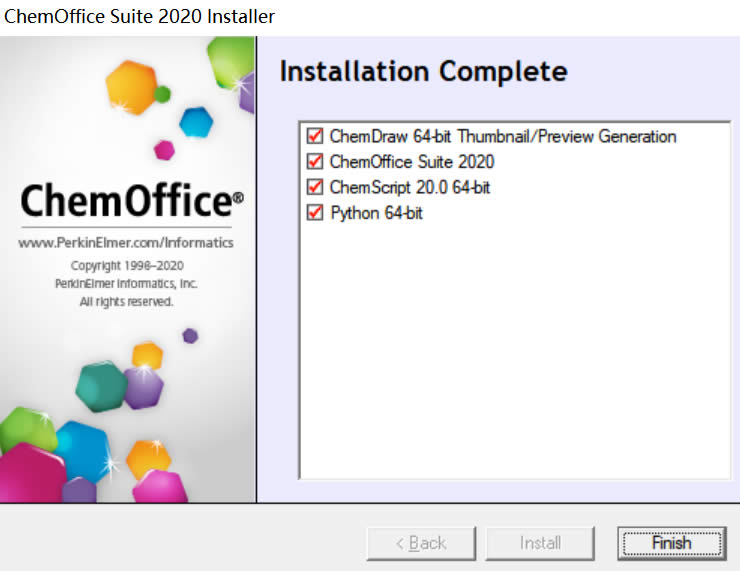Click the Installation Complete heading
This screenshot has width=740, height=571.
point(423,72)
